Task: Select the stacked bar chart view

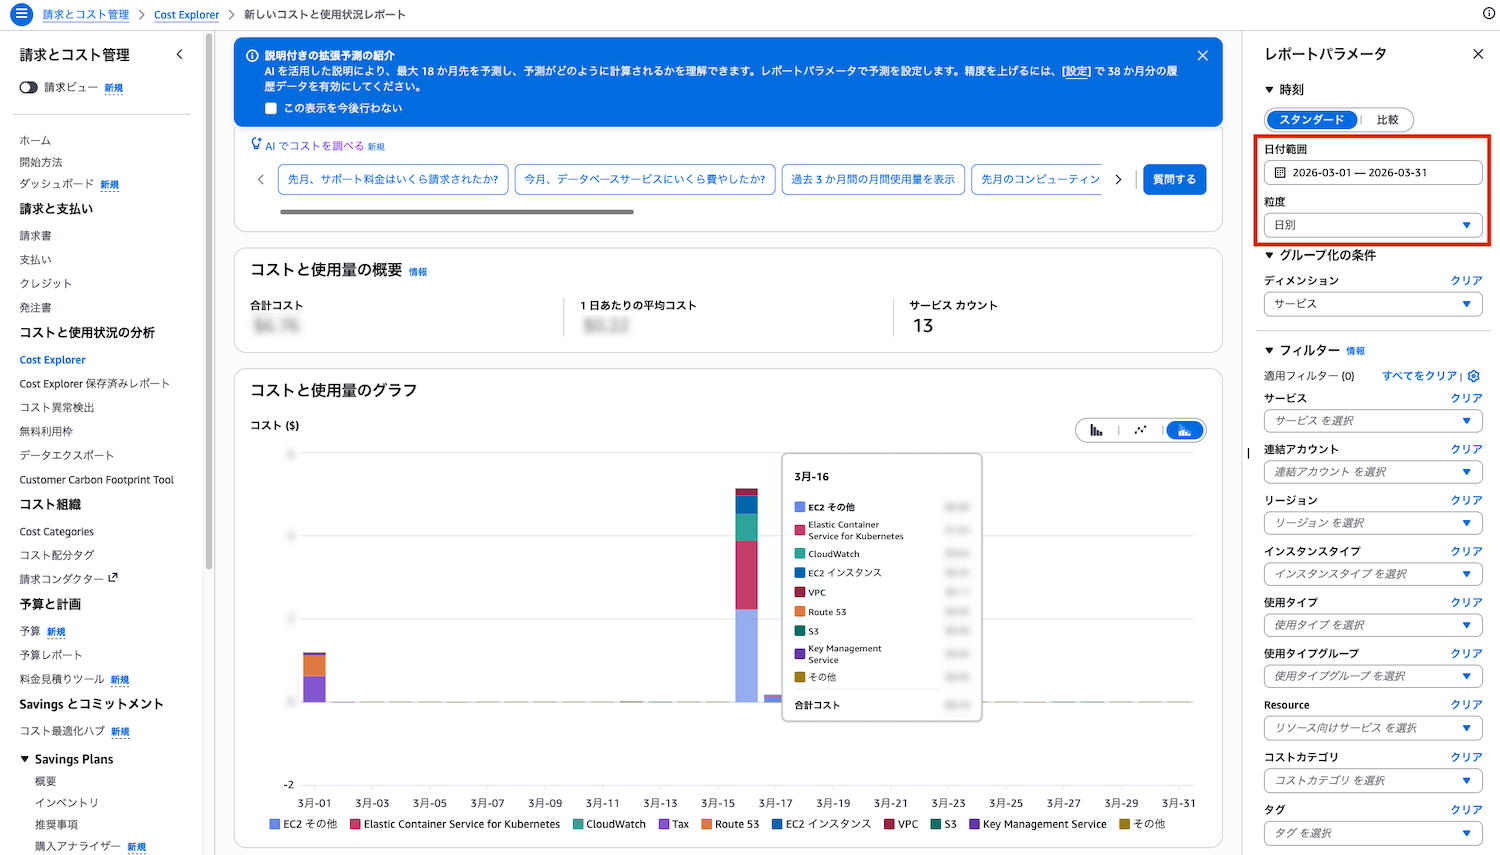Action: coord(1184,430)
